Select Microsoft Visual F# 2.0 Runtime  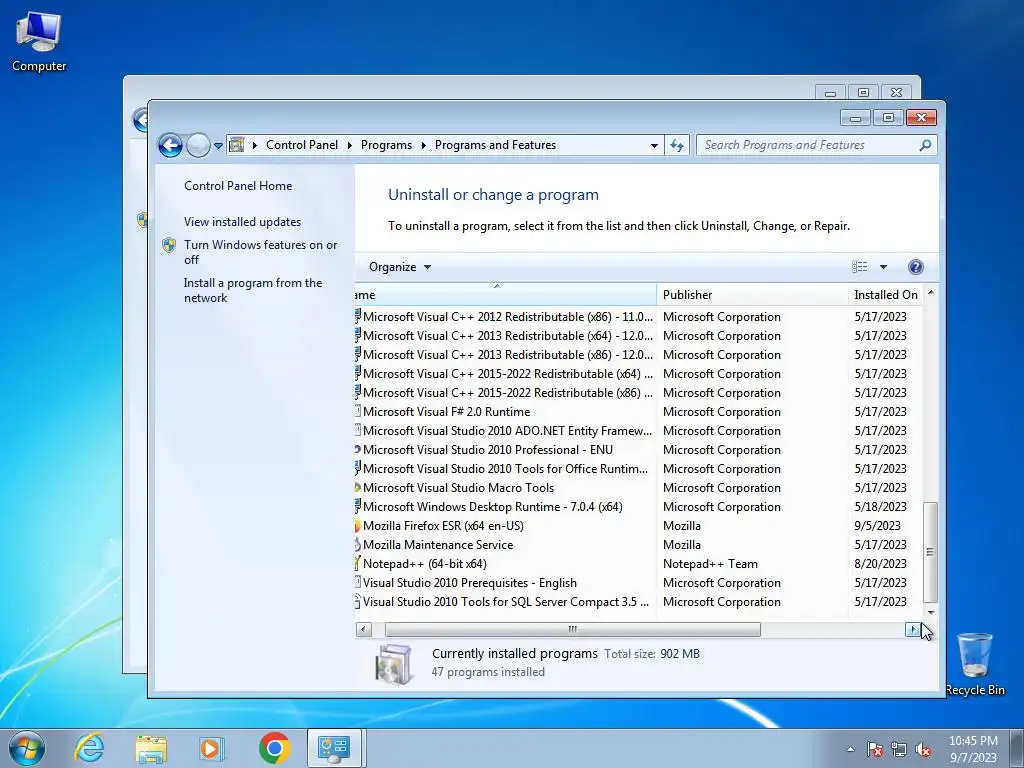[639, 412]
